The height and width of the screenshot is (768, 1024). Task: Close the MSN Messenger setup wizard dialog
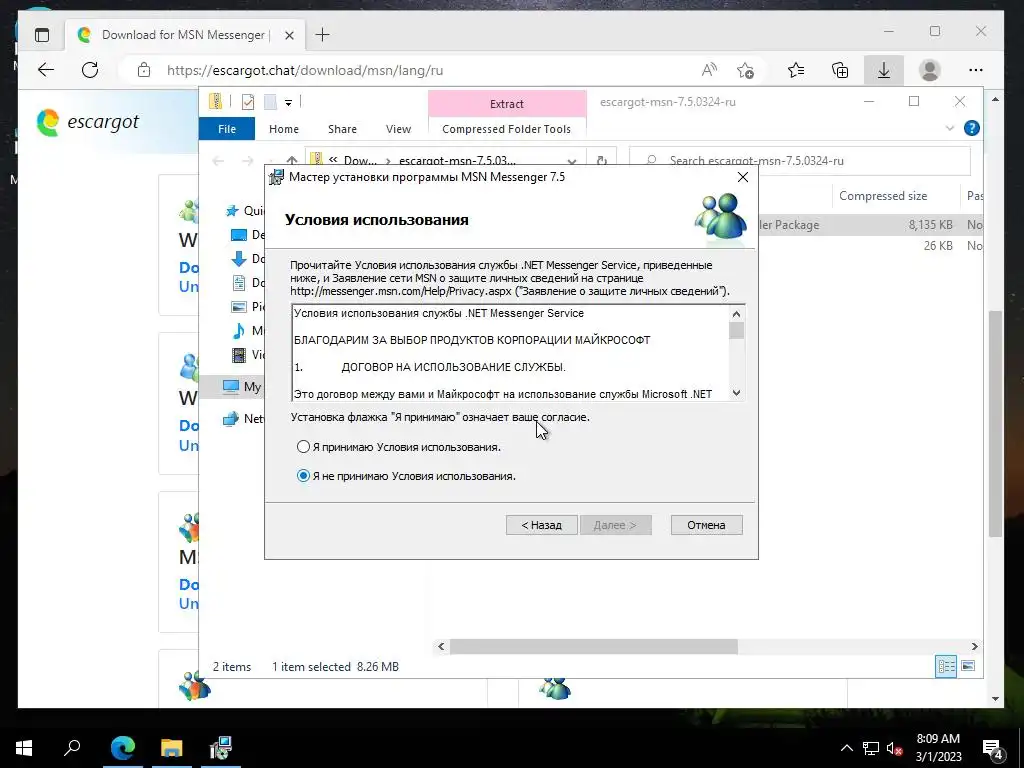point(743,177)
